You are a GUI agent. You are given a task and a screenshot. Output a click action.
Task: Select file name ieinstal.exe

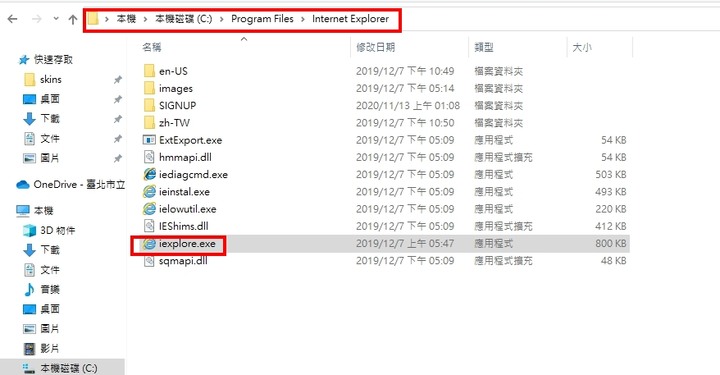point(184,192)
